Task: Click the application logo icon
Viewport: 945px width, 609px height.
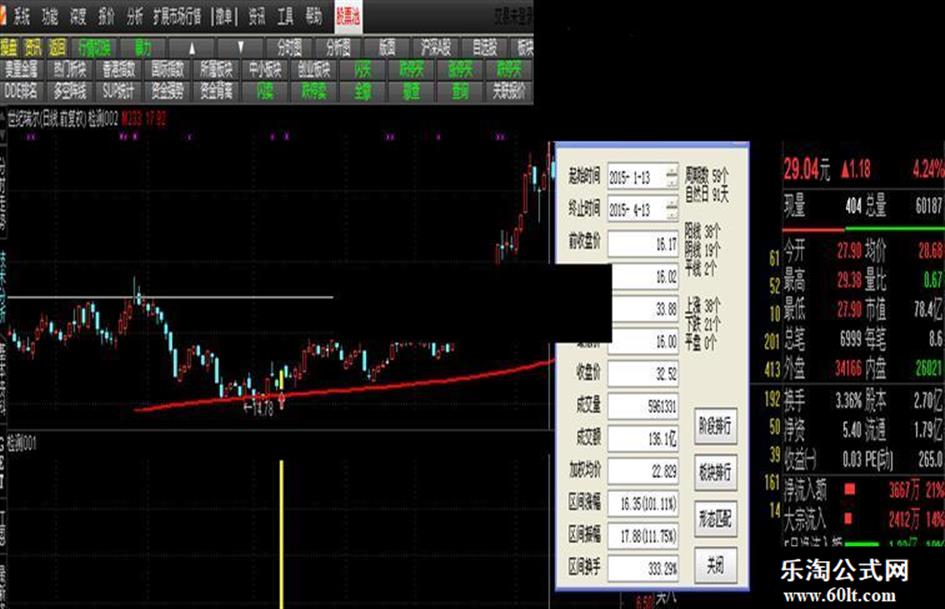Action: [3, 16]
